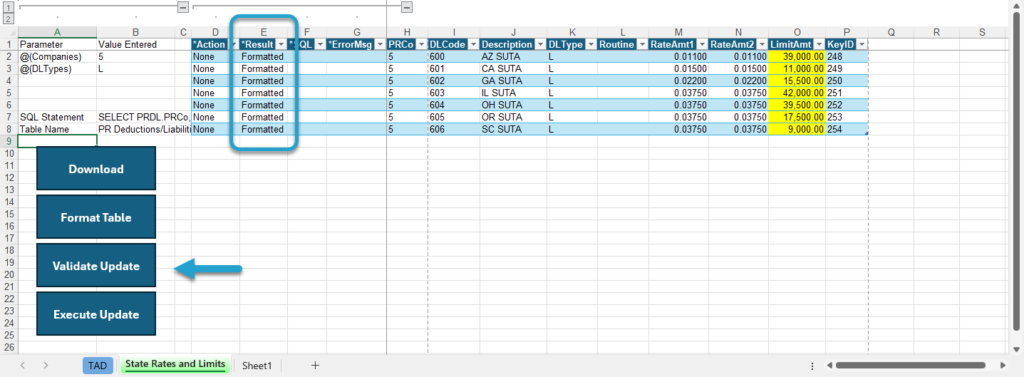Click the SQL Statement label cell
The width and height of the screenshot is (1024, 377).
pyautogui.click(x=57, y=117)
